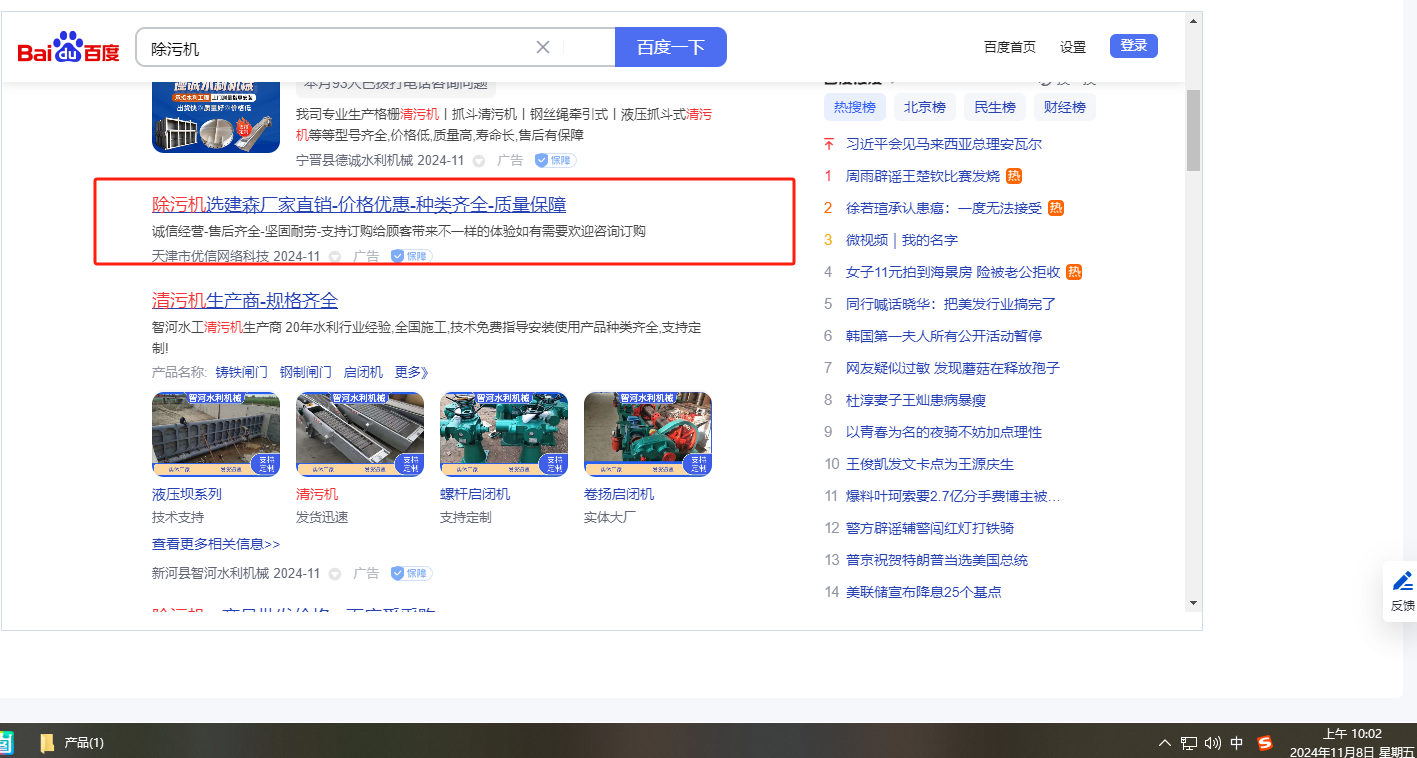Expand 更多 product names link
This screenshot has width=1417, height=758.
tap(411, 372)
